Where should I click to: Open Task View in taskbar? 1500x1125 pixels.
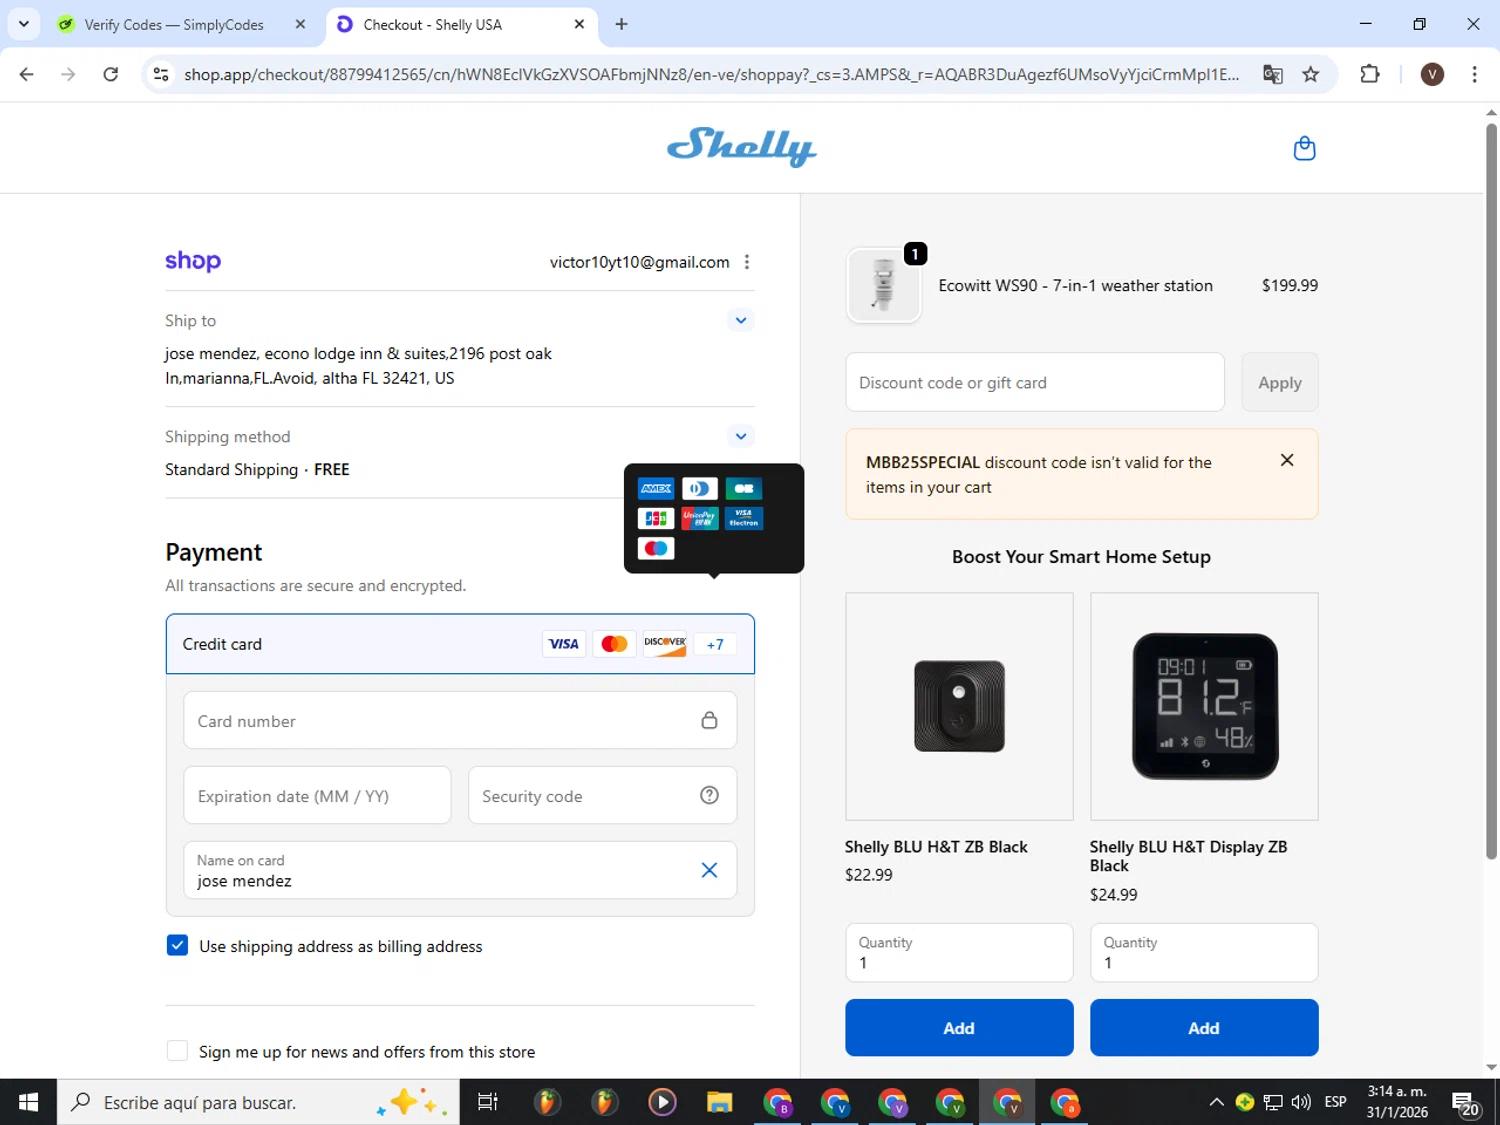488,1102
